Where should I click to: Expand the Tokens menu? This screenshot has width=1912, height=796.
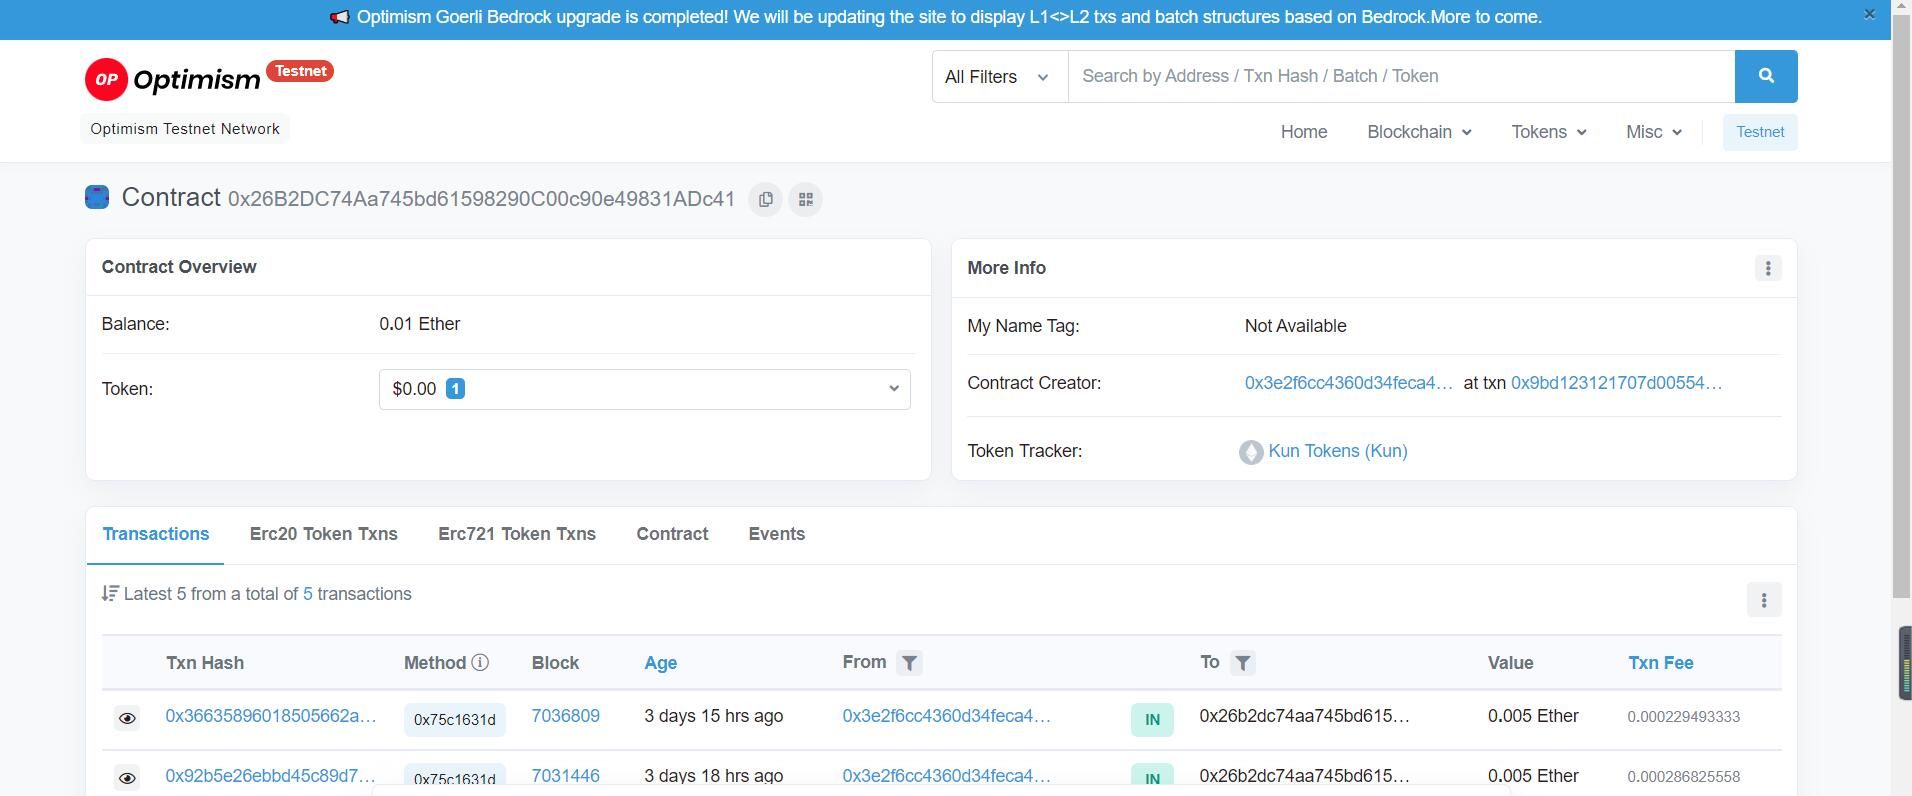[1549, 132]
